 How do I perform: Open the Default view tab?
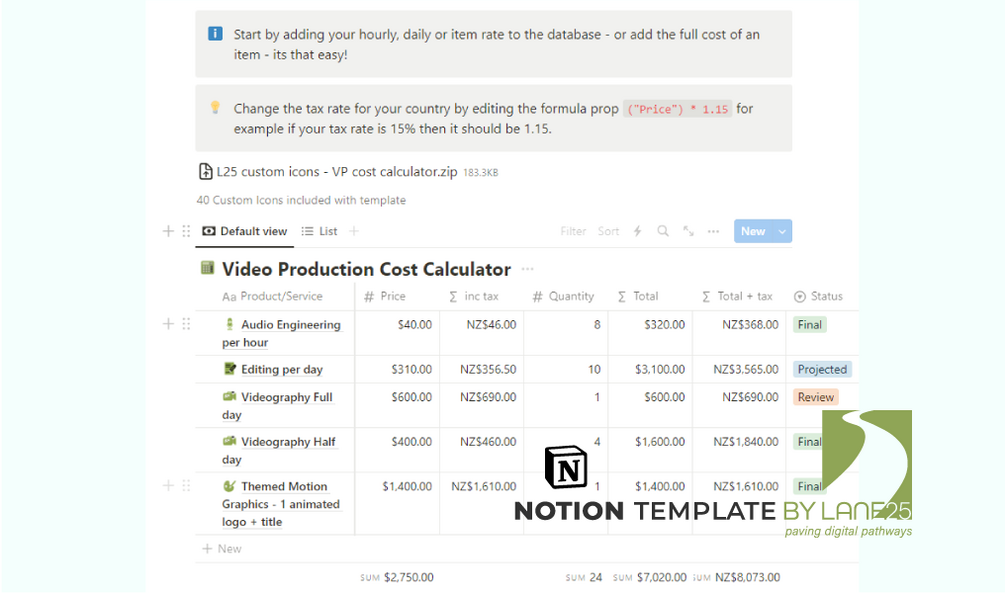pyautogui.click(x=245, y=231)
